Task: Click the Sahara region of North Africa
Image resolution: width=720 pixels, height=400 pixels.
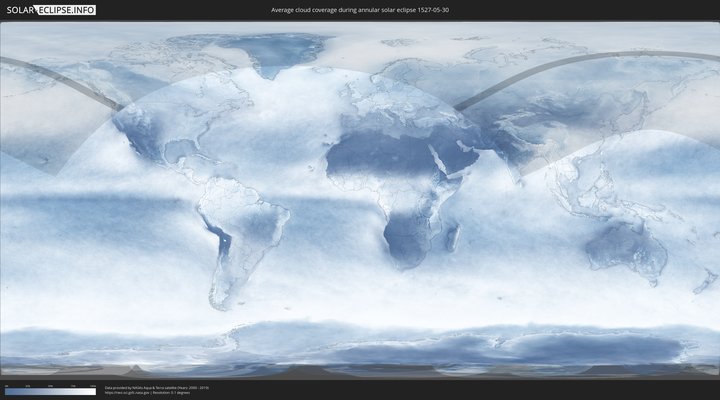Action: click(370, 150)
